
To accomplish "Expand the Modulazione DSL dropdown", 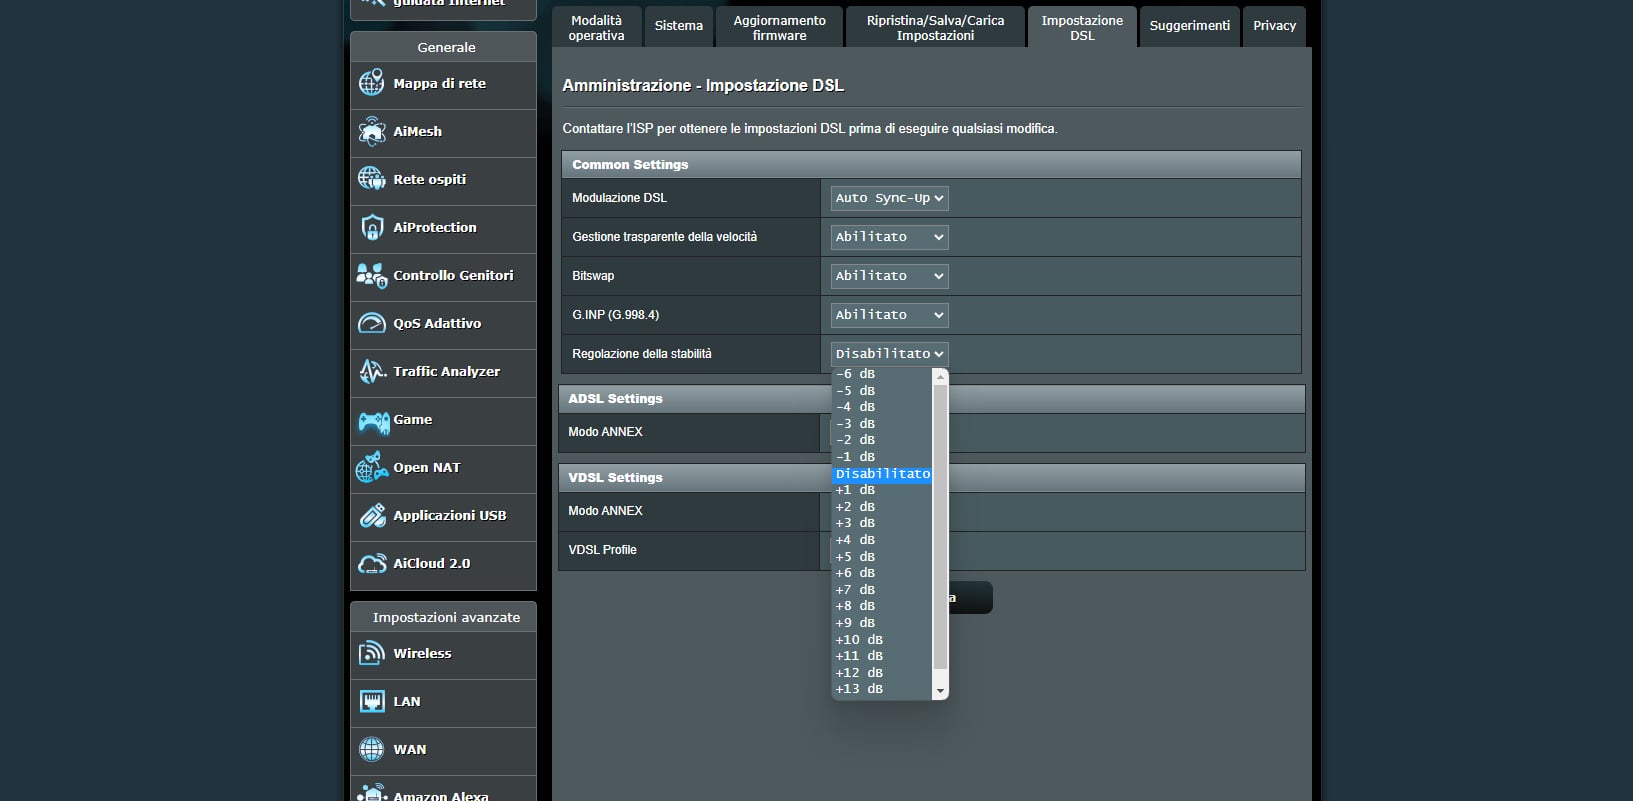I will click(x=889, y=198).
